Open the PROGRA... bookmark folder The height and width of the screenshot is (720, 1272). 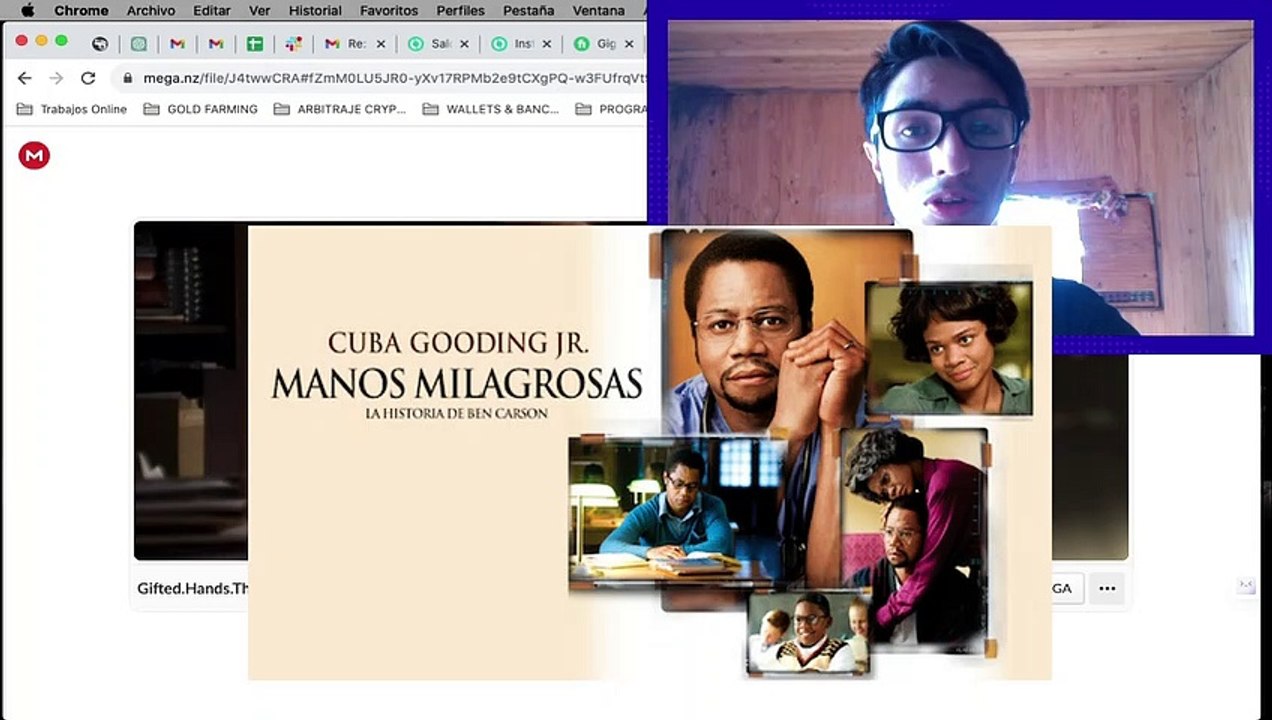(611, 109)
